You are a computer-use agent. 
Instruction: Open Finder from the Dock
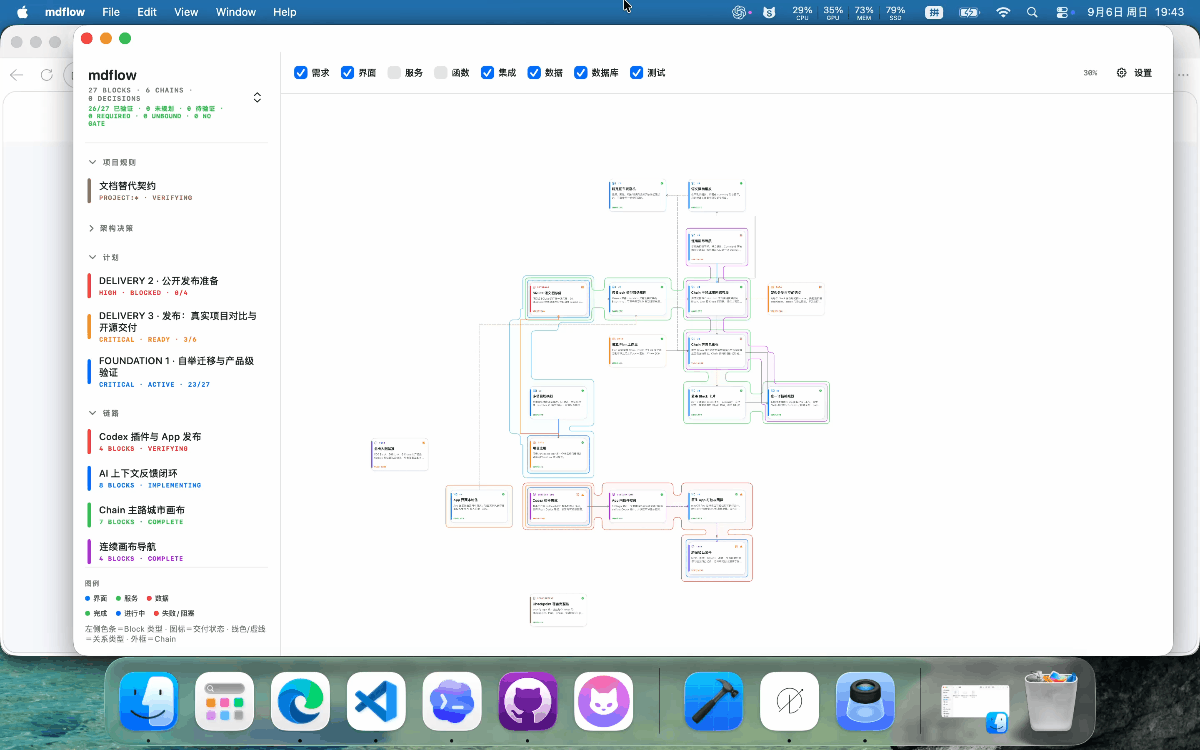148,701
